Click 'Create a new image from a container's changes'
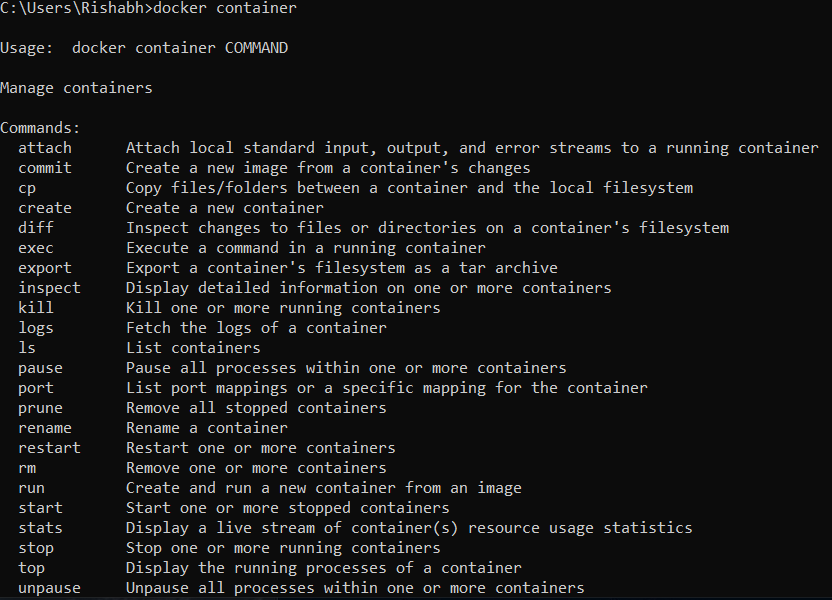The height and width of the screenshot is (600, 832). (328, 168)
